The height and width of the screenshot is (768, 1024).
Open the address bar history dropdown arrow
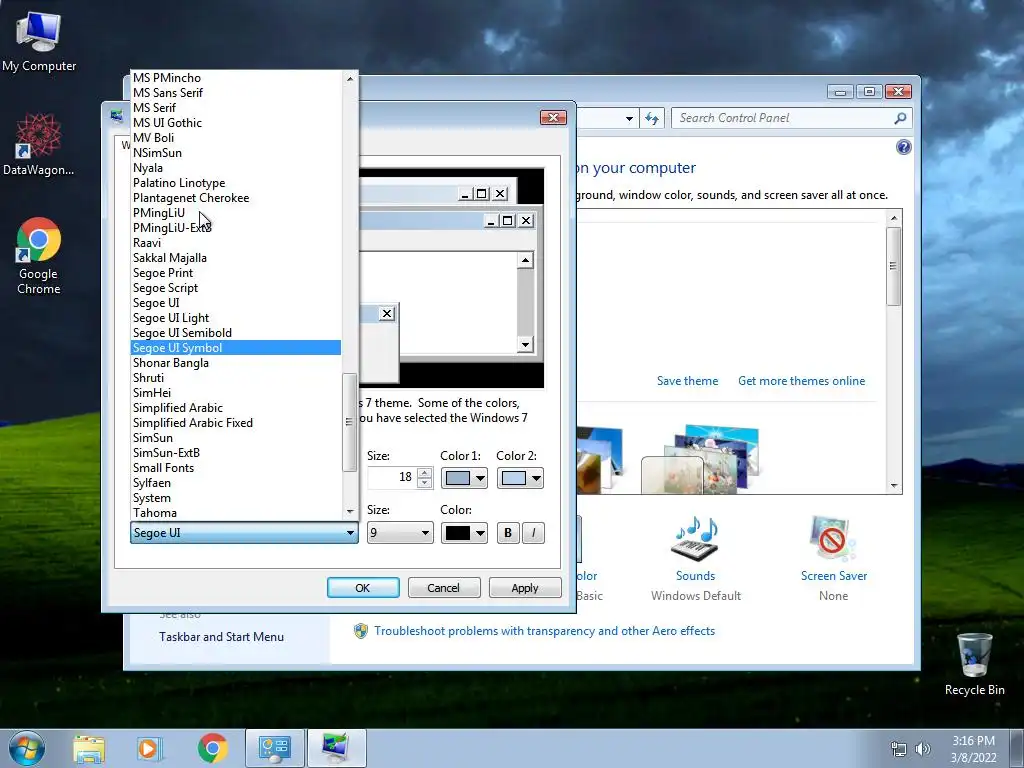(x=629, y=119)
